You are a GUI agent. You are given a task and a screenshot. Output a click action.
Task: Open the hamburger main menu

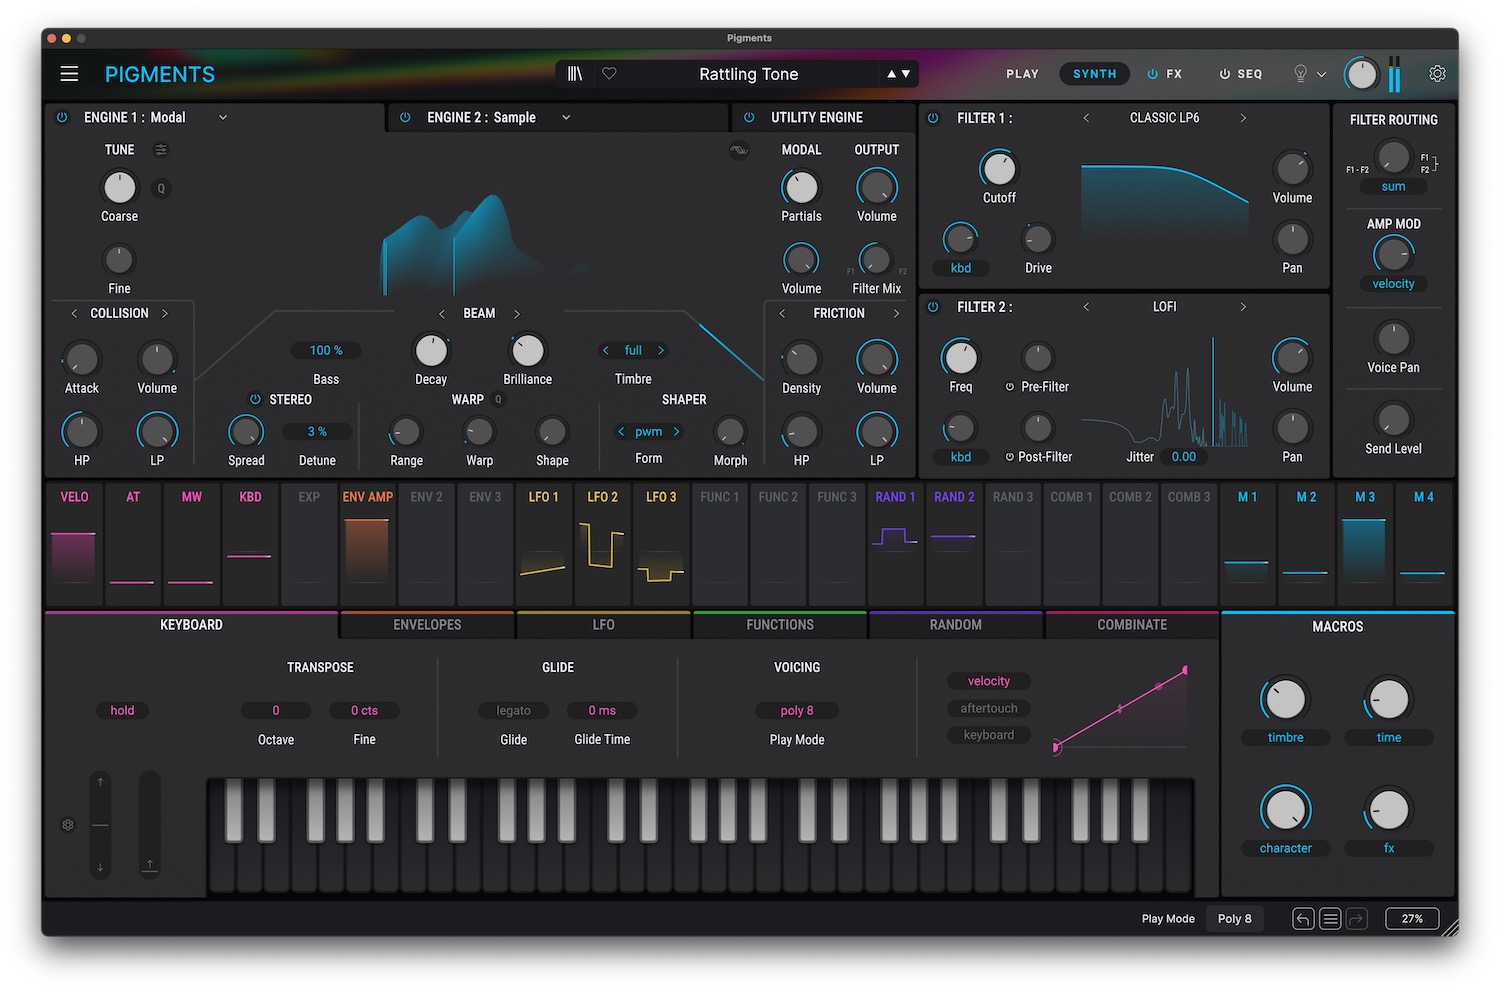69,74
